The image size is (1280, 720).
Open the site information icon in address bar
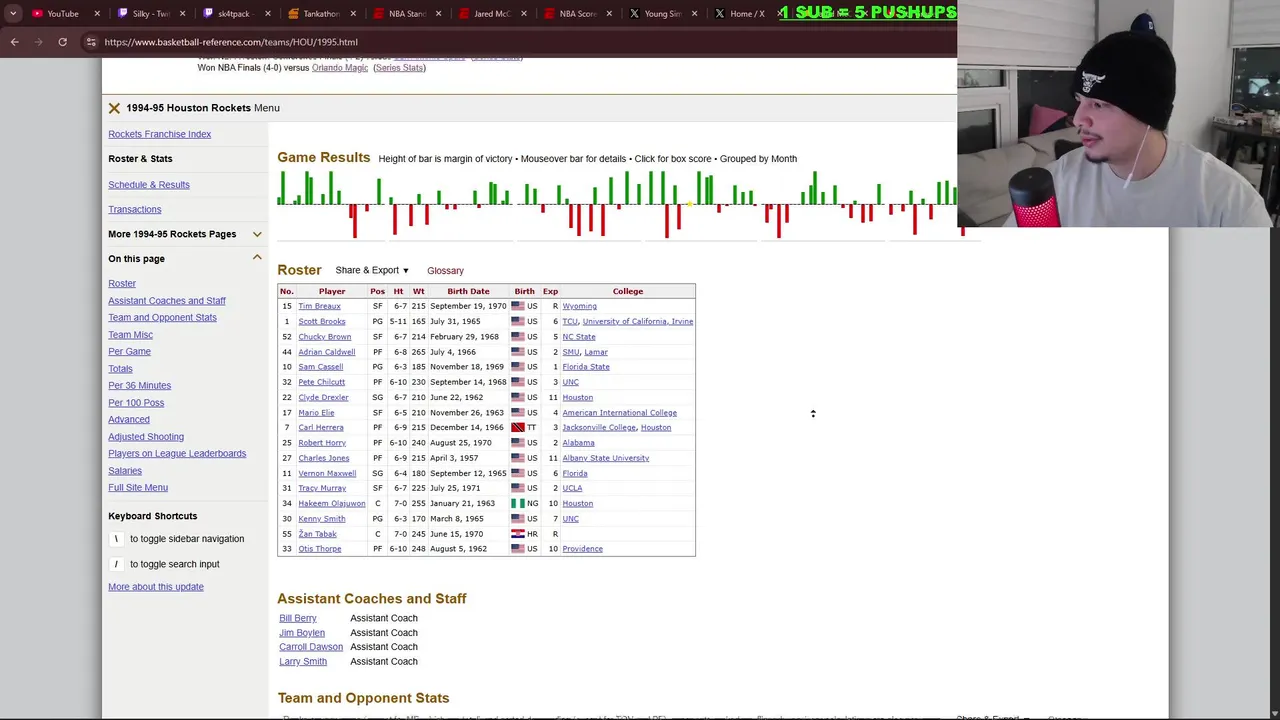[x=91, y=42]
